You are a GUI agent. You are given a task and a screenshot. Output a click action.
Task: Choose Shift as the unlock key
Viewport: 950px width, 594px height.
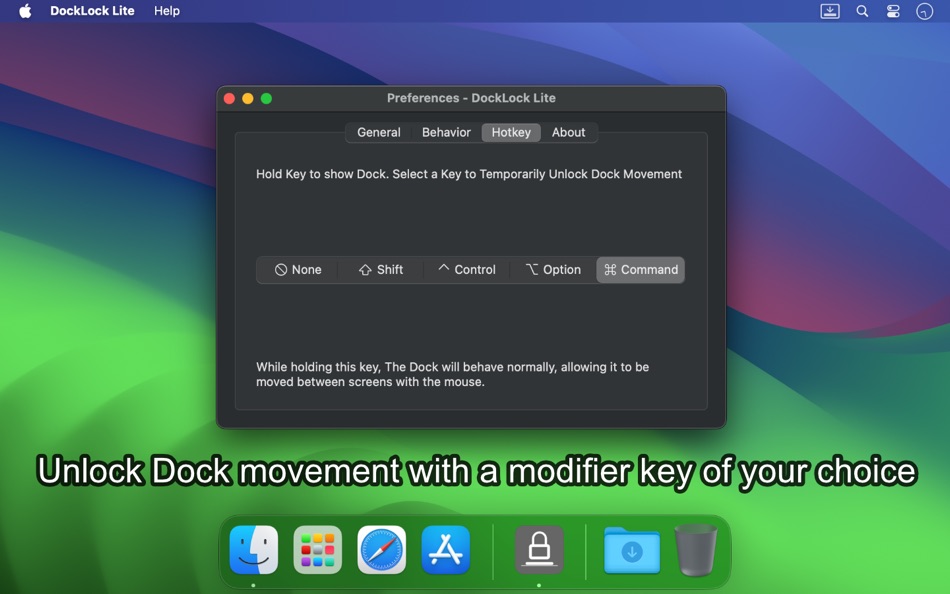[x=380, y=270]
